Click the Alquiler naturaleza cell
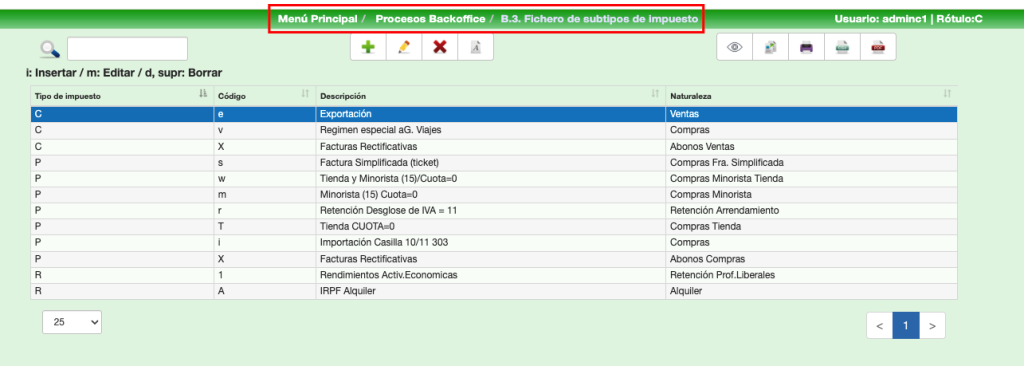 click(812, 291)
